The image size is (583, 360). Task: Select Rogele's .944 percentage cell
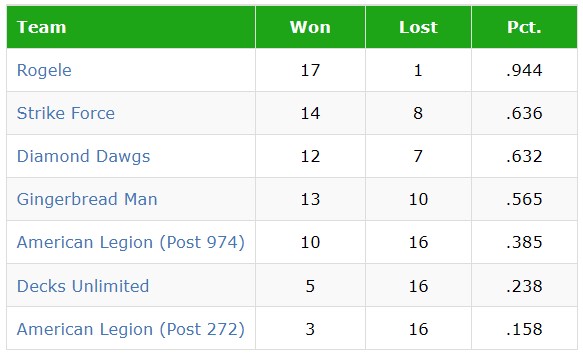(524, 70)
